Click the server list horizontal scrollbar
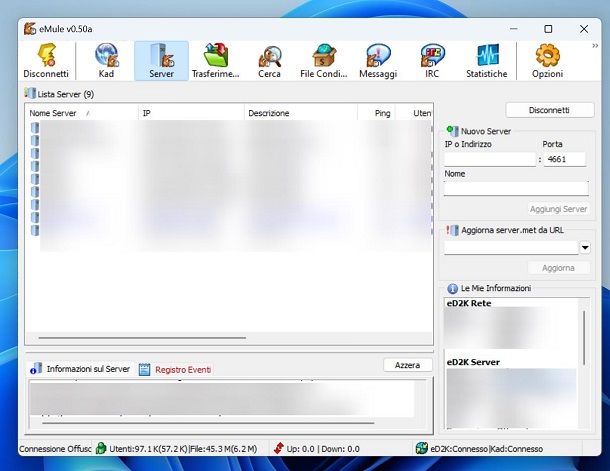 pyautogui.click(x=142, y=338)
